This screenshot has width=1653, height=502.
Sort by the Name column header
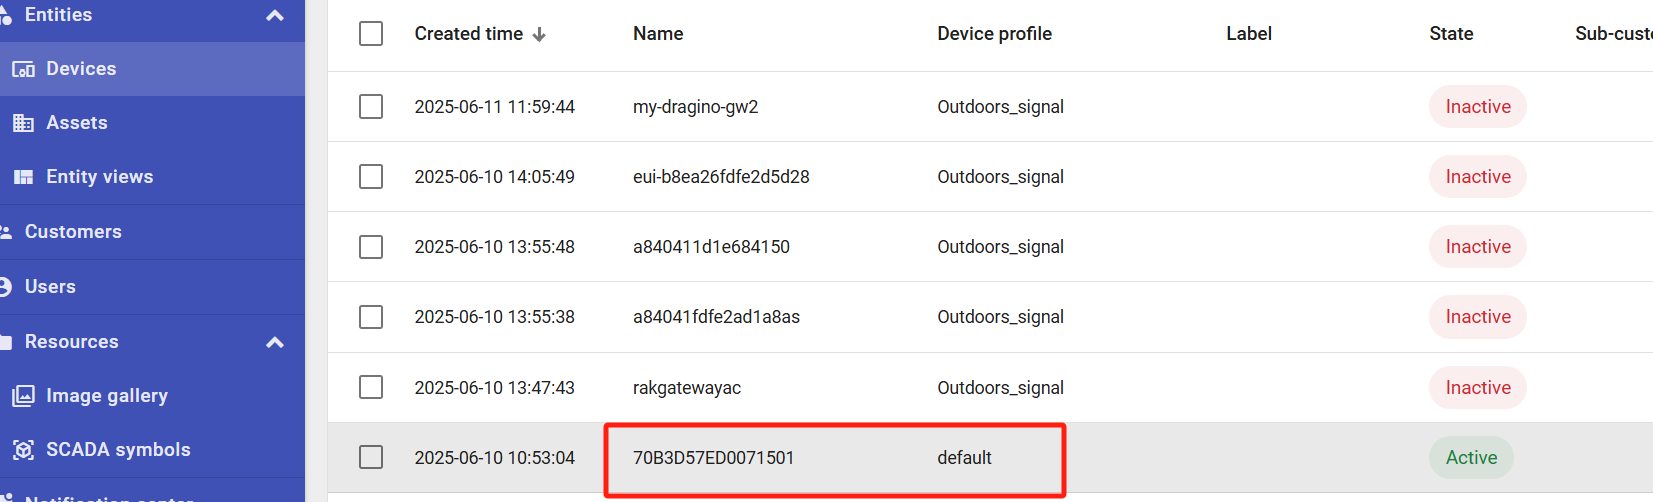(658, 34)
